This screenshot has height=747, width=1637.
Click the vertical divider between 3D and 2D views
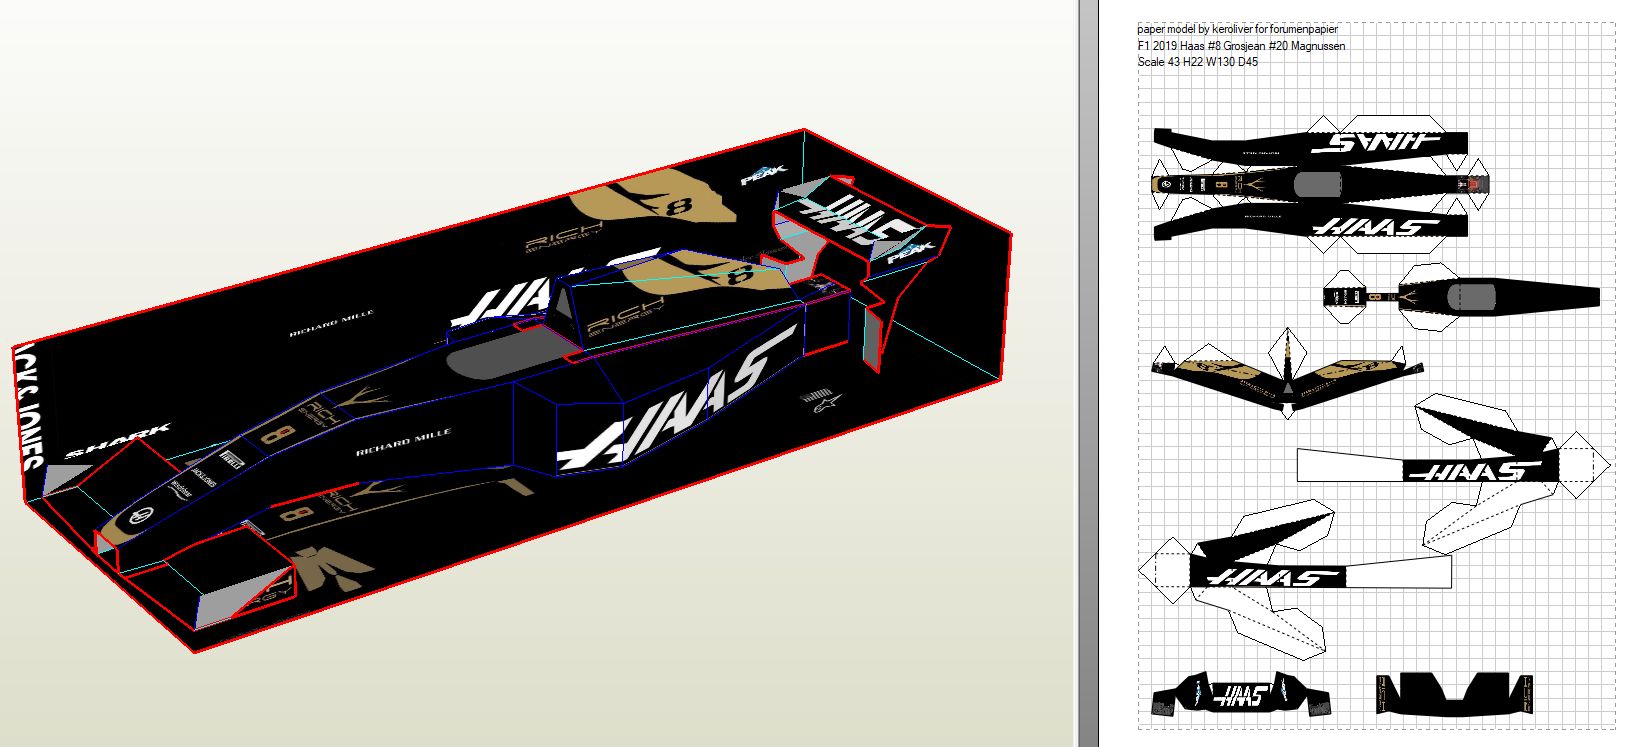(1088, 373)
